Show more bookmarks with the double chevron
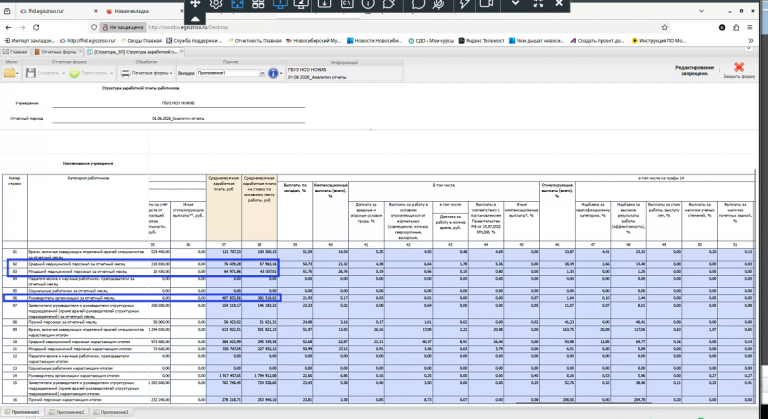 pos(750,41)
